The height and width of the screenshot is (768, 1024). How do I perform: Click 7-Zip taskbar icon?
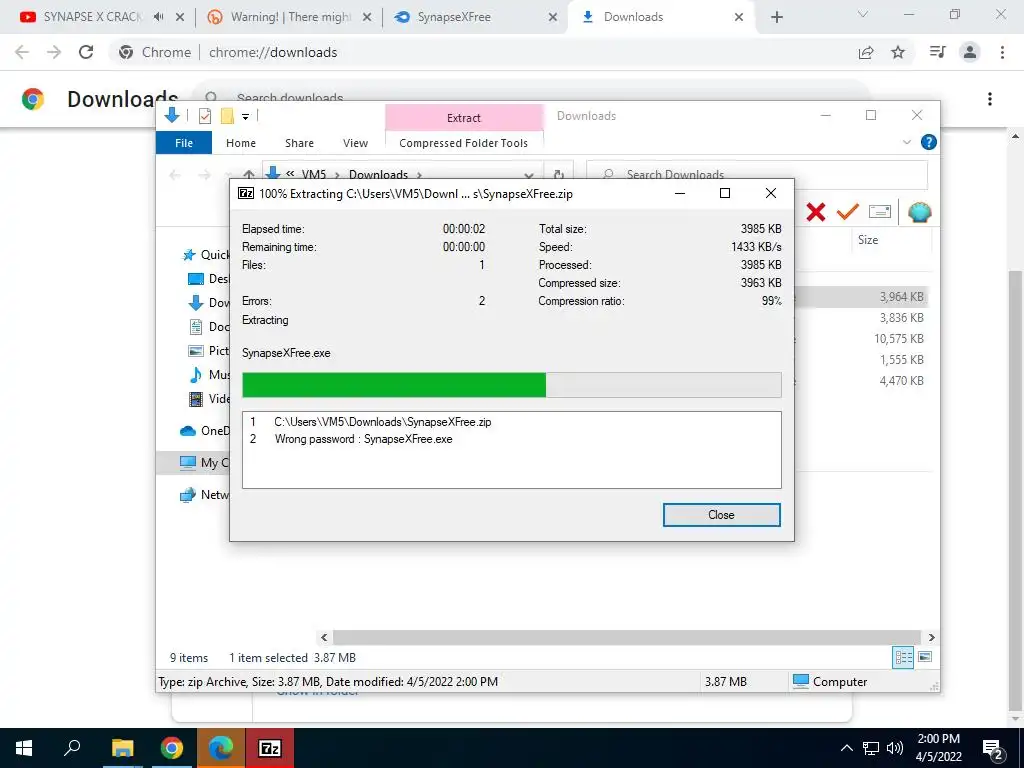click(270, 748)
